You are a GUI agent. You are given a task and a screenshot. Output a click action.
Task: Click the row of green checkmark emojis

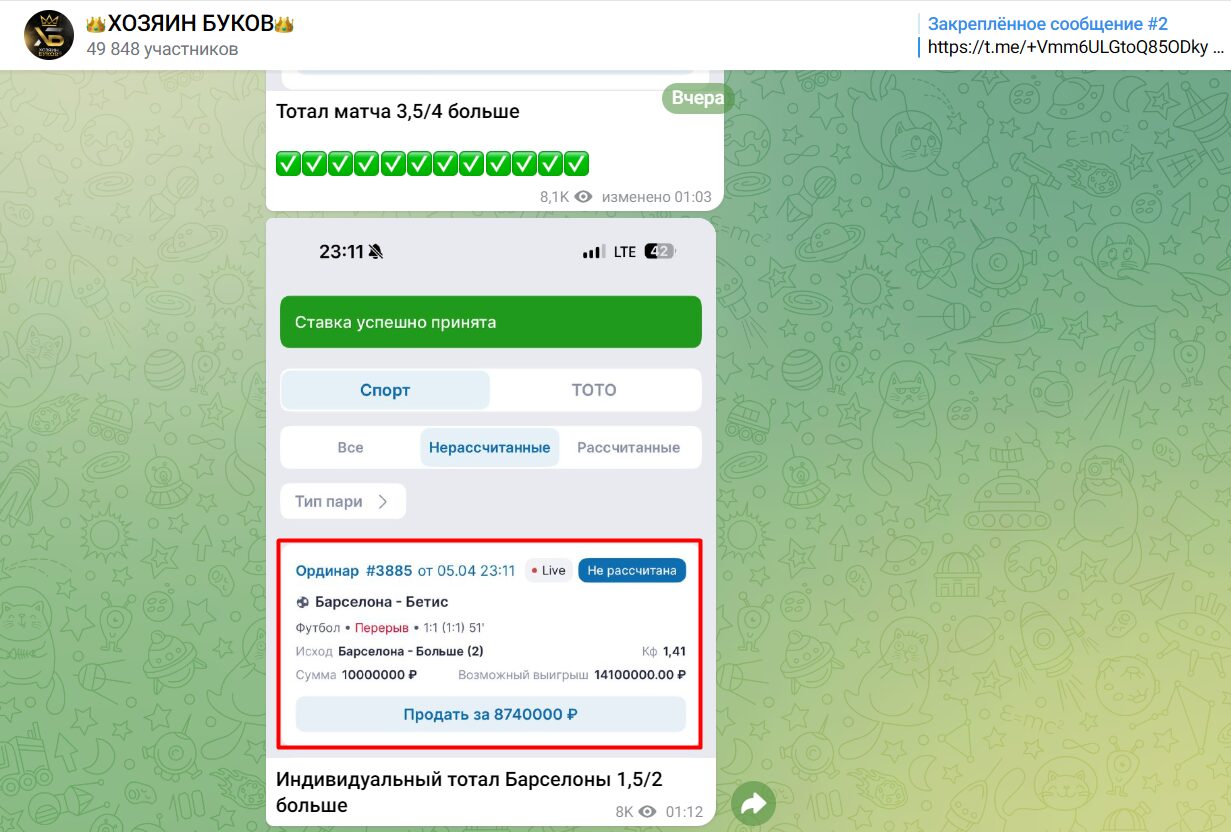point(432,163)
